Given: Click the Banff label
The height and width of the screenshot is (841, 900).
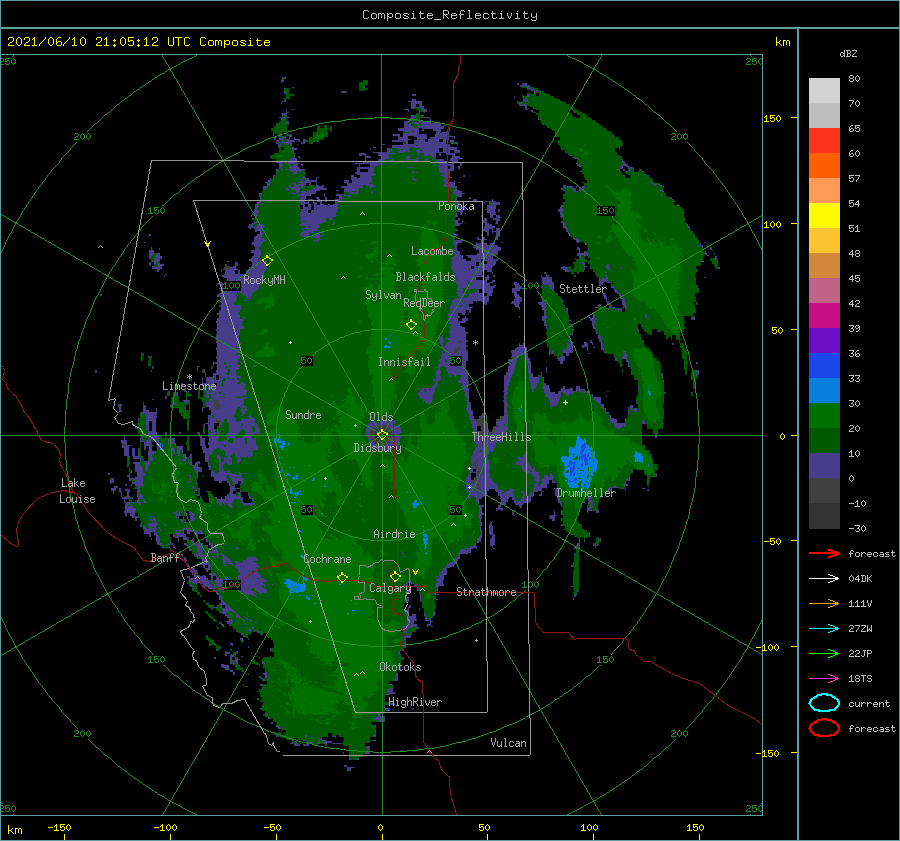Looking at the screenshot, I should (x=165, y=558).
